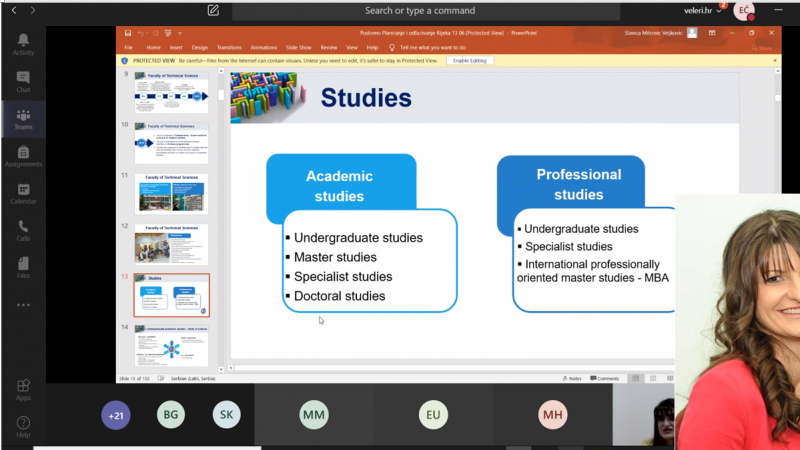Click the search or type a command box
Image resolution: width=800 pixels, height=450 pixels.
pyautogui.click(x=420, y=10)
